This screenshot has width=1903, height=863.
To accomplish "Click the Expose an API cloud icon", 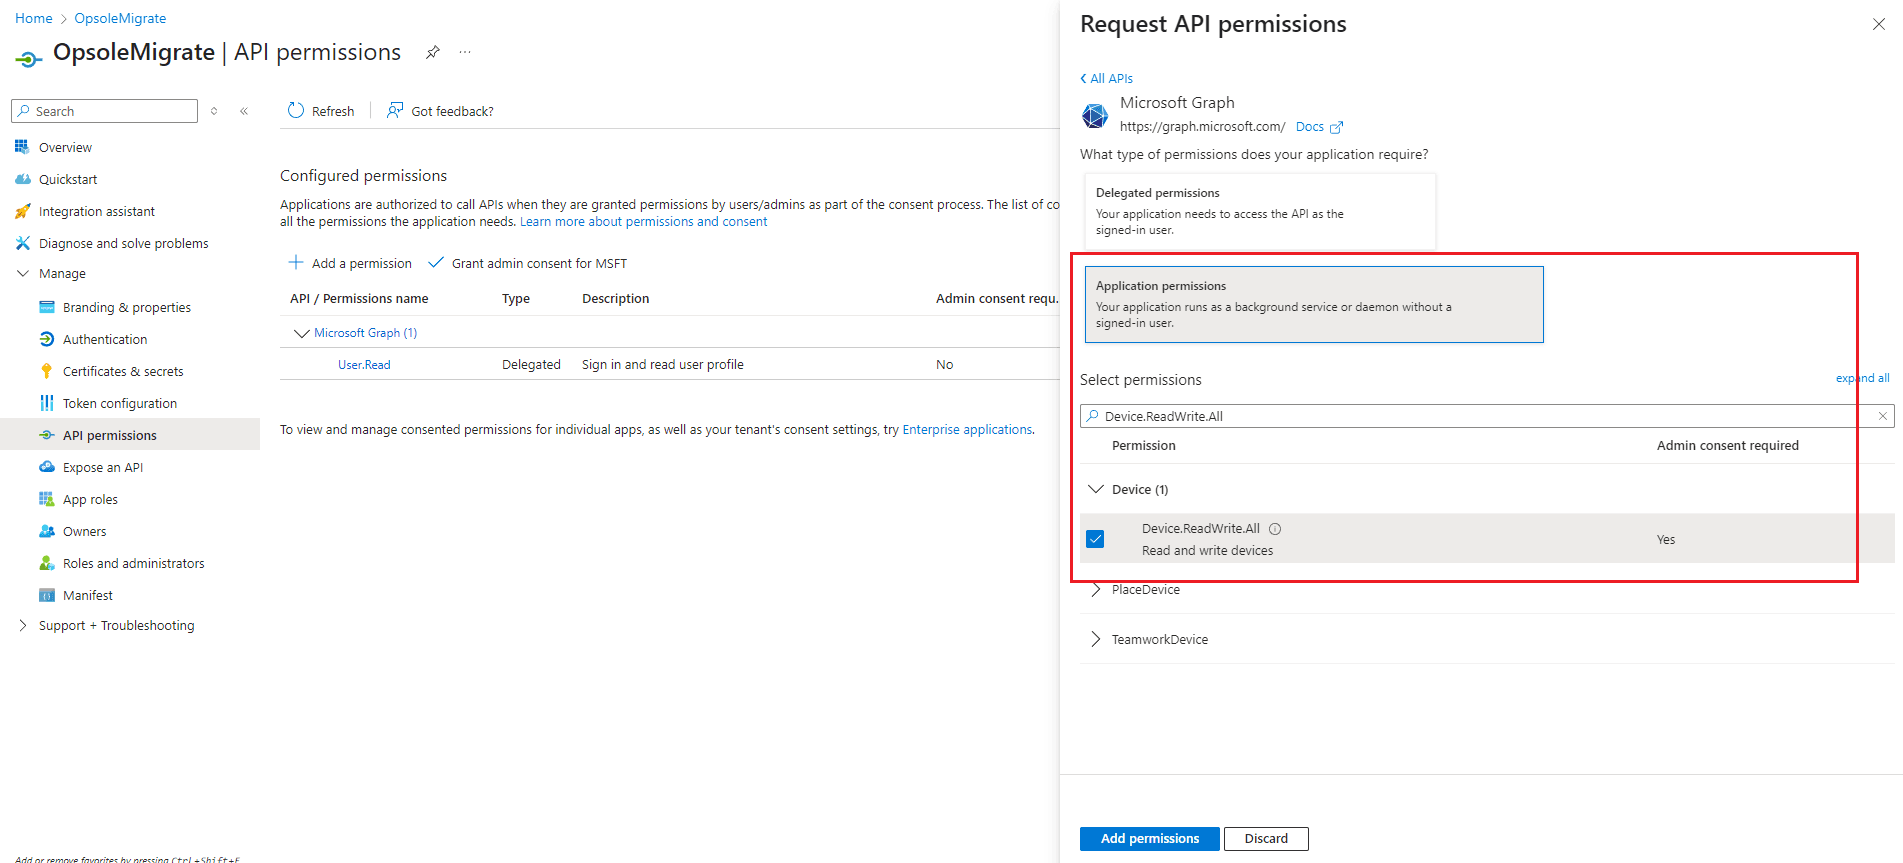I will (46, 467).
